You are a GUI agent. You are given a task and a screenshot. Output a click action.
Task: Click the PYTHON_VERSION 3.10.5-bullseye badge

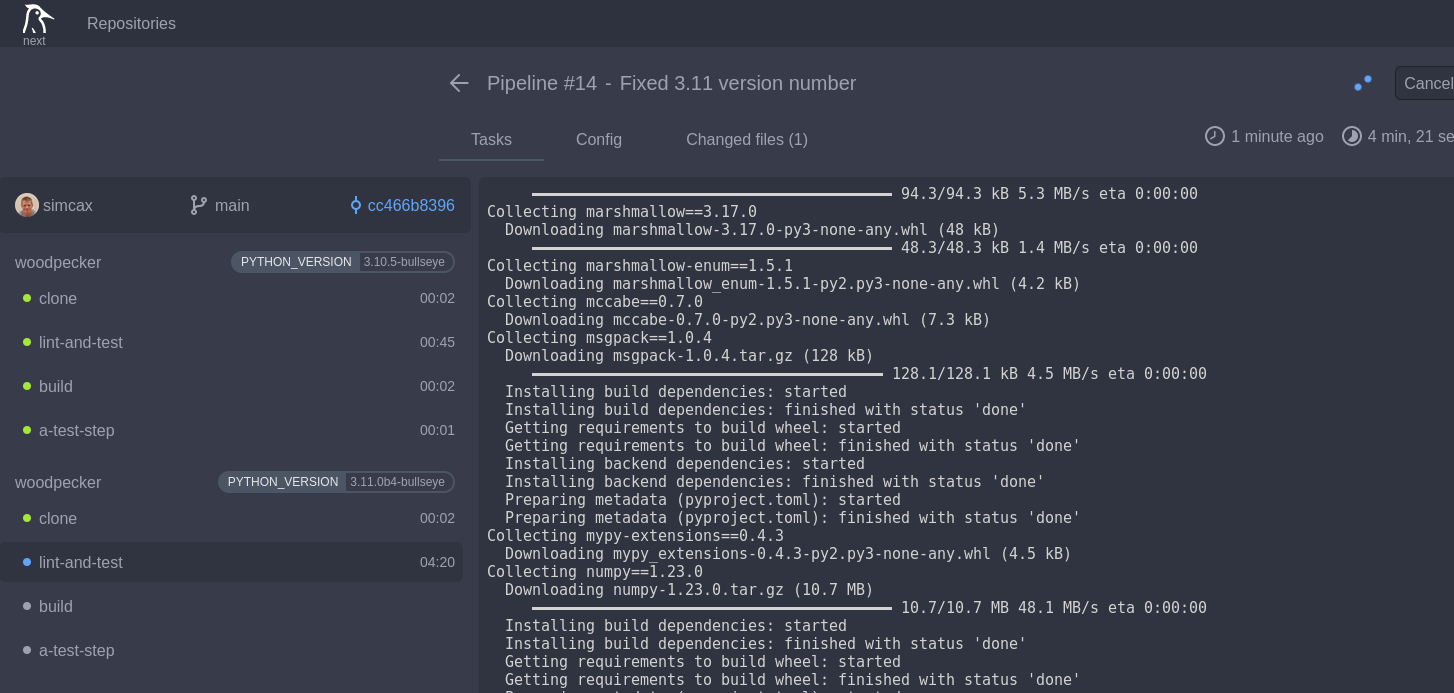coord(343,262)
